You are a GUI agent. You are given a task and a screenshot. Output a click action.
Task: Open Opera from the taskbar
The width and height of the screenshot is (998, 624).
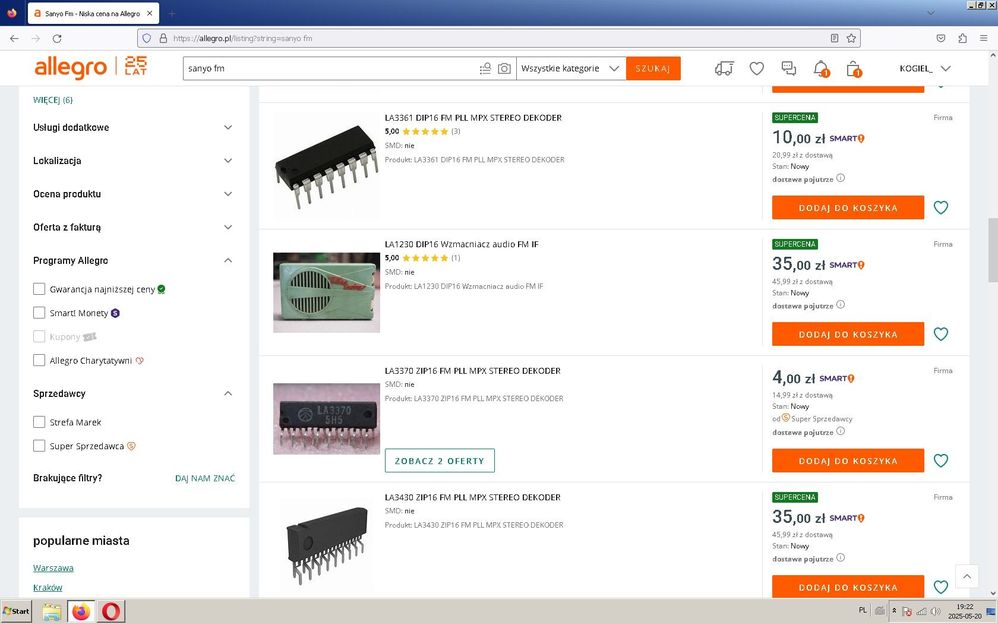(x=111, y=612)
